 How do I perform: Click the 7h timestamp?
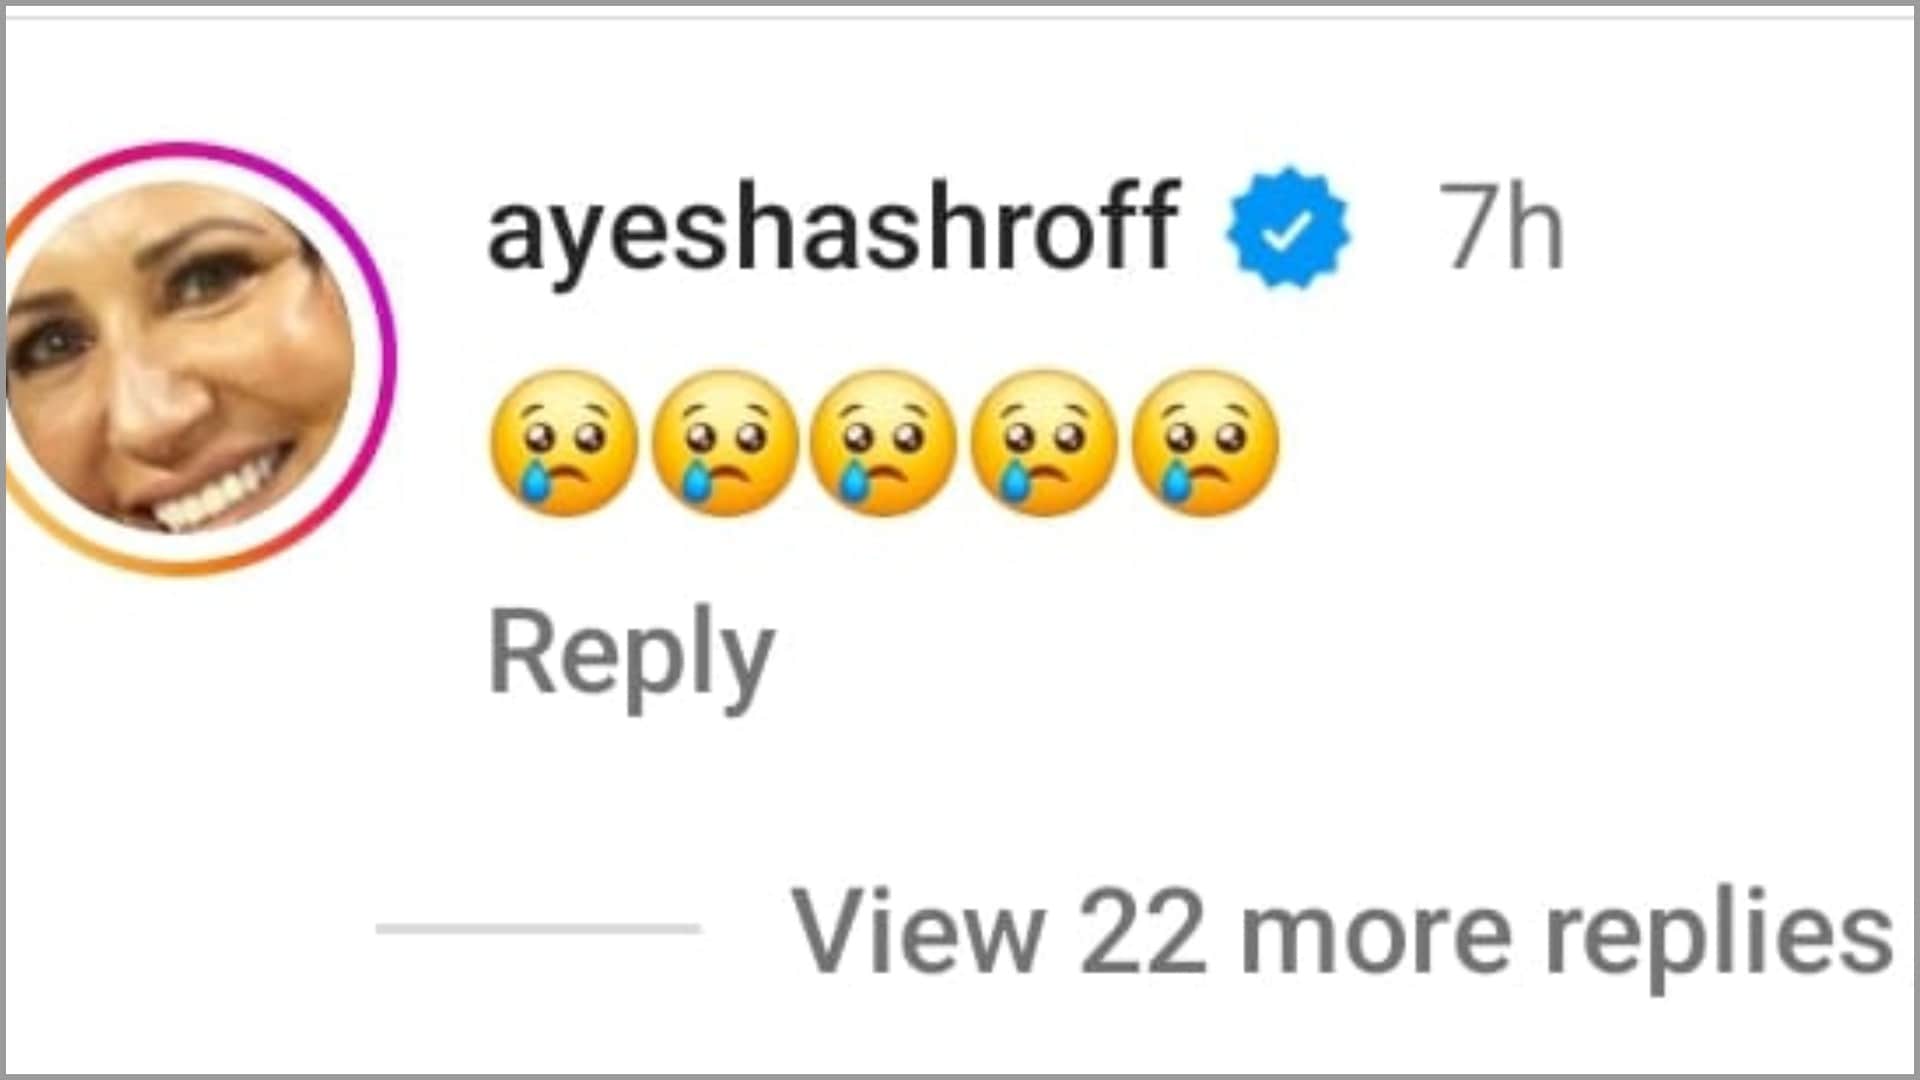point(1501,228)
